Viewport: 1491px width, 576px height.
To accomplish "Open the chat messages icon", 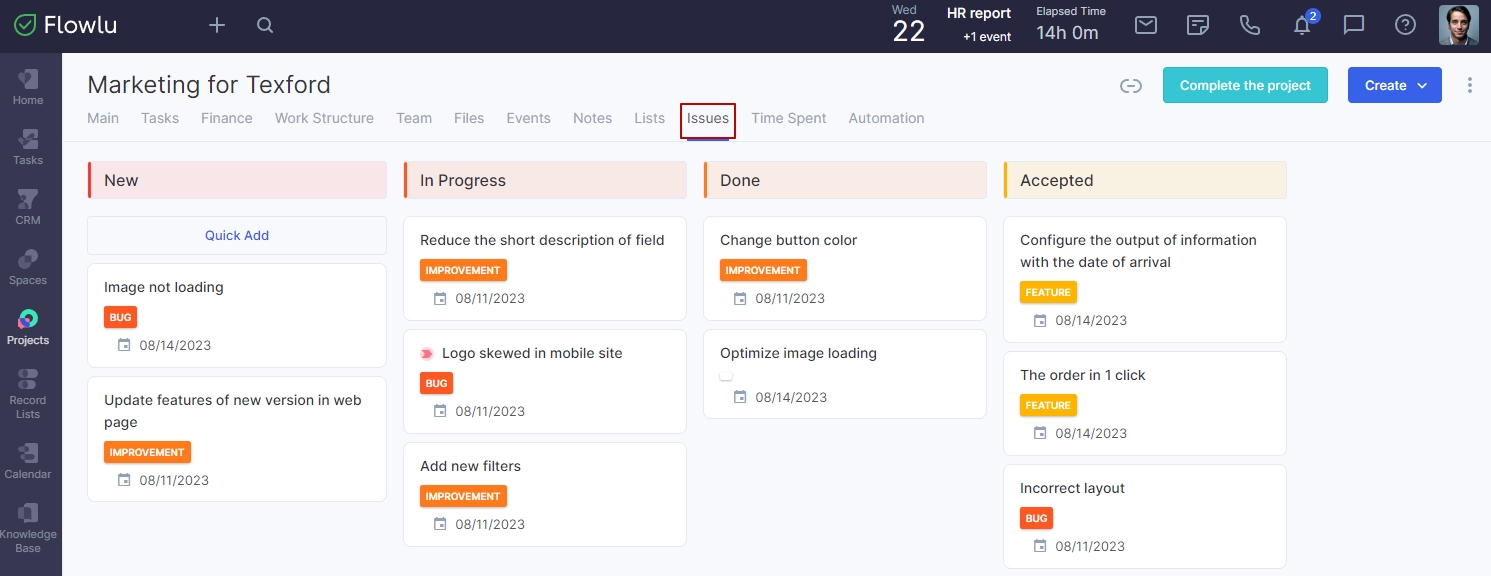I will (1354, 25).
